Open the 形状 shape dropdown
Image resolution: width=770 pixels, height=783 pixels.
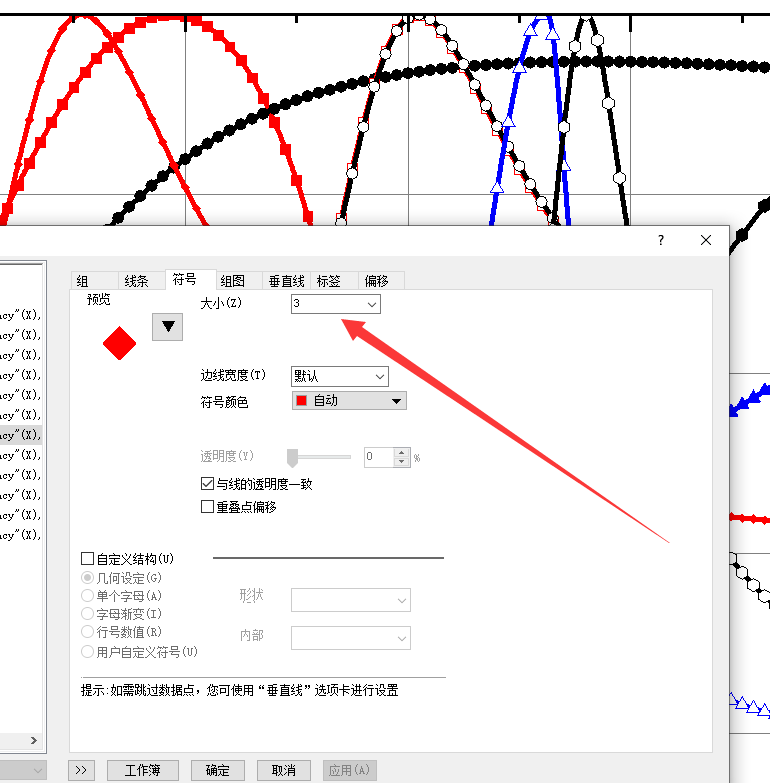tap(351, 600)
